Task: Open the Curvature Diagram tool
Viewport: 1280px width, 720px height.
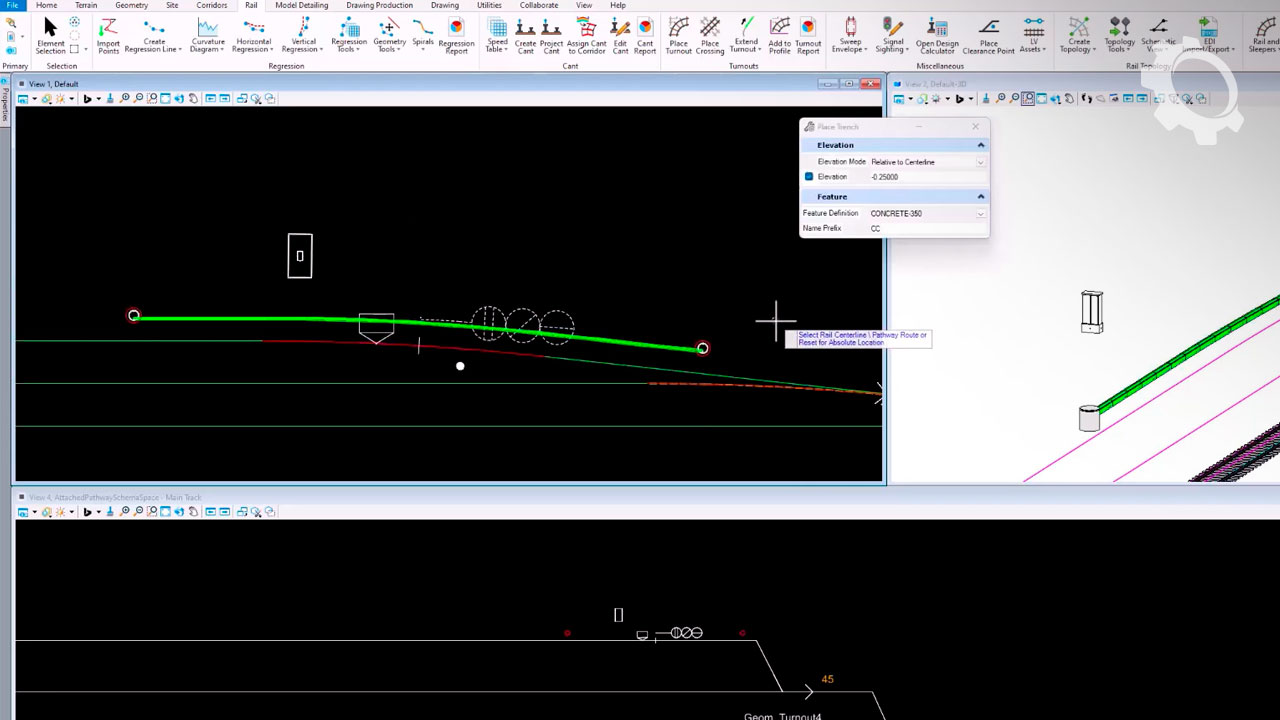Action: pos(208,35)
